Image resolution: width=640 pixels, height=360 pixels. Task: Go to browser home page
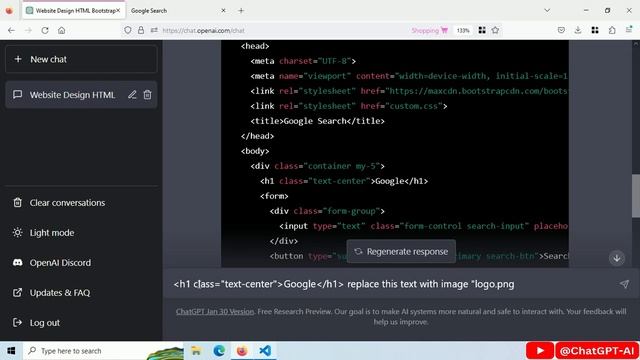click(62, 30)
